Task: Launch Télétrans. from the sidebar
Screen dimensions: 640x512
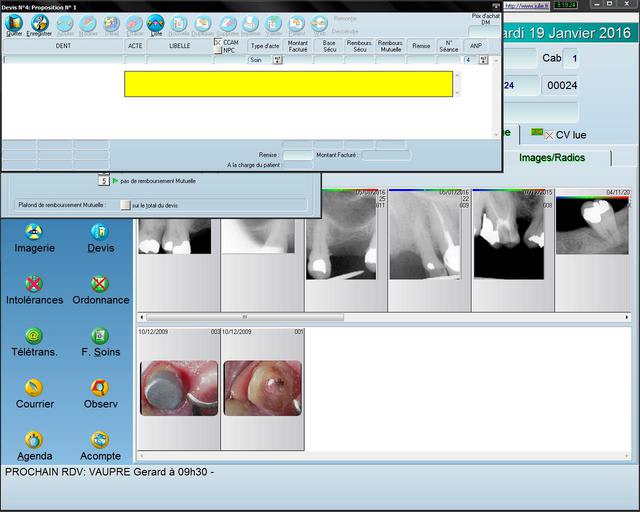Action: pyautogui.click(x=34, y=336)
